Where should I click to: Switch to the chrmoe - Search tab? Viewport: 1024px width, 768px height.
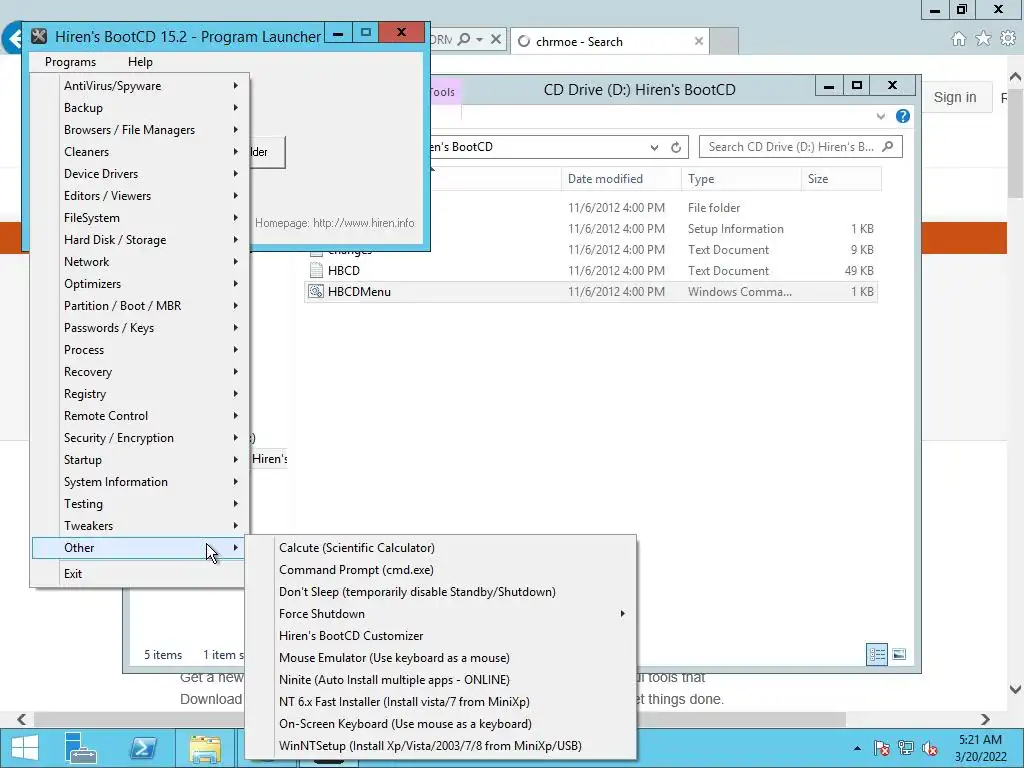tap(609, 41)
